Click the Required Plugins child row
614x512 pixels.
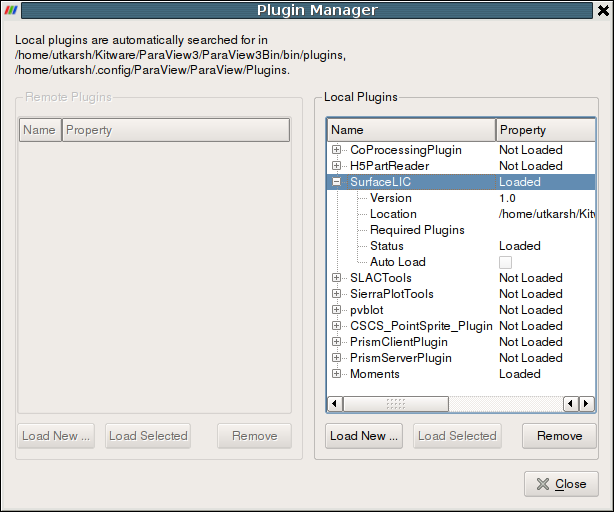pyautogui.click(x=461, y=230)
